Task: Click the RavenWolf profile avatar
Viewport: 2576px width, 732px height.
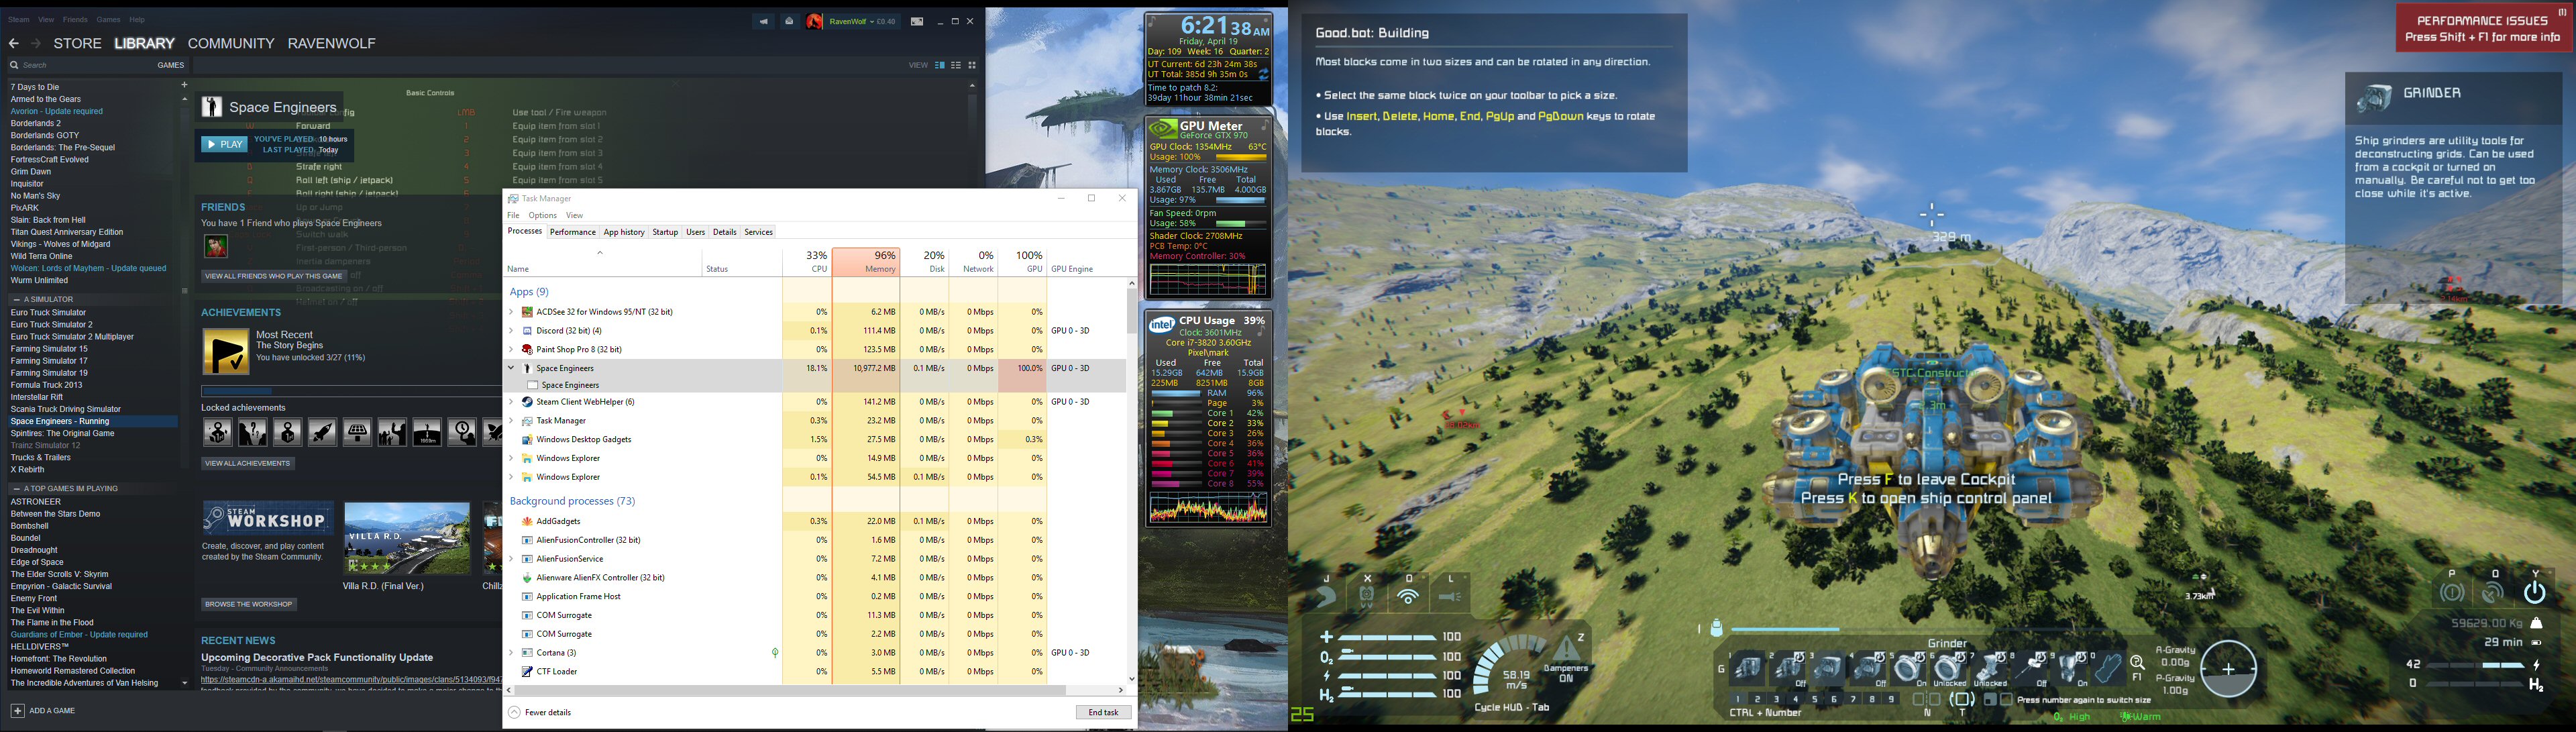Action: [x=815, y=21]
